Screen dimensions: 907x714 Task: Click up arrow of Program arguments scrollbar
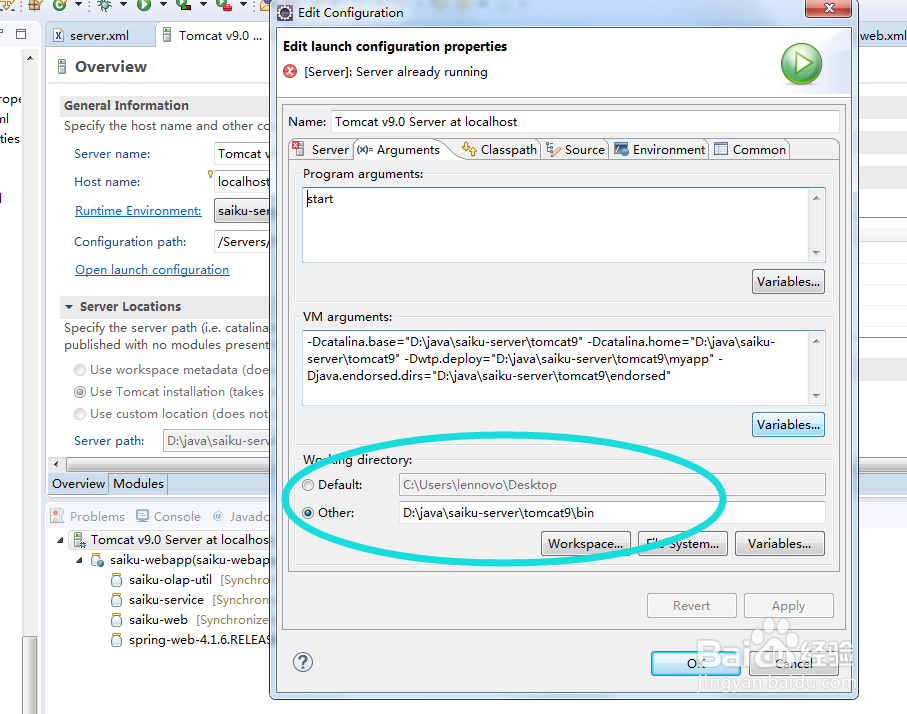[816, 198]
